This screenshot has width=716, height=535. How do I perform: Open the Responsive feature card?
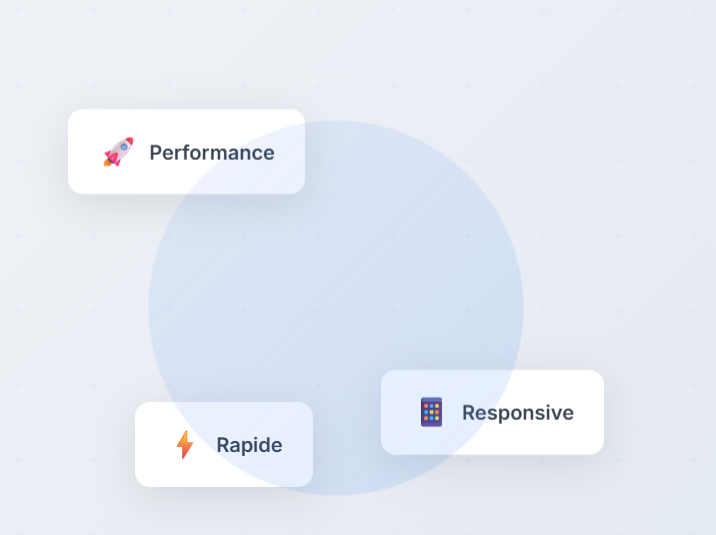(x=492, y=412)
